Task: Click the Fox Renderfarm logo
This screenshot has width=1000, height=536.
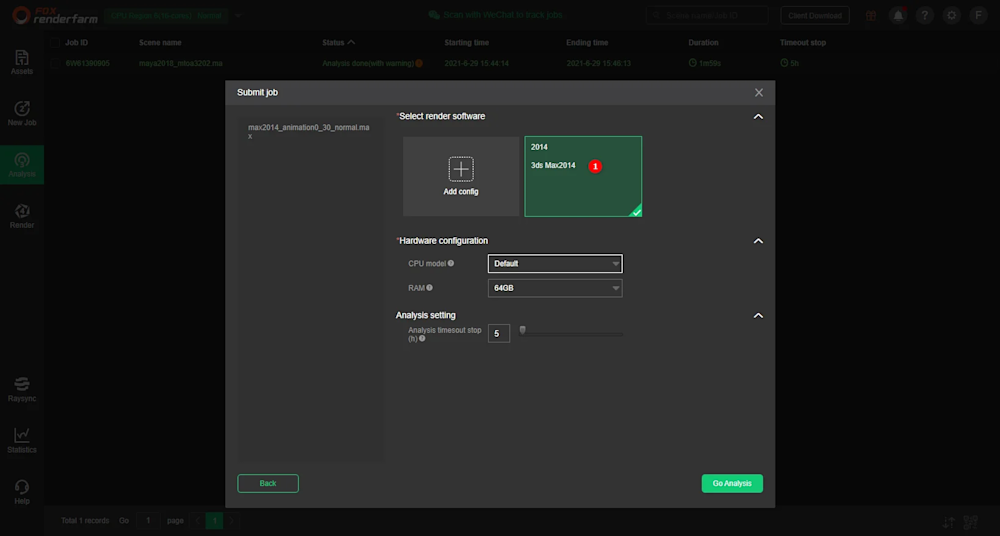Action: coord(55,15)
